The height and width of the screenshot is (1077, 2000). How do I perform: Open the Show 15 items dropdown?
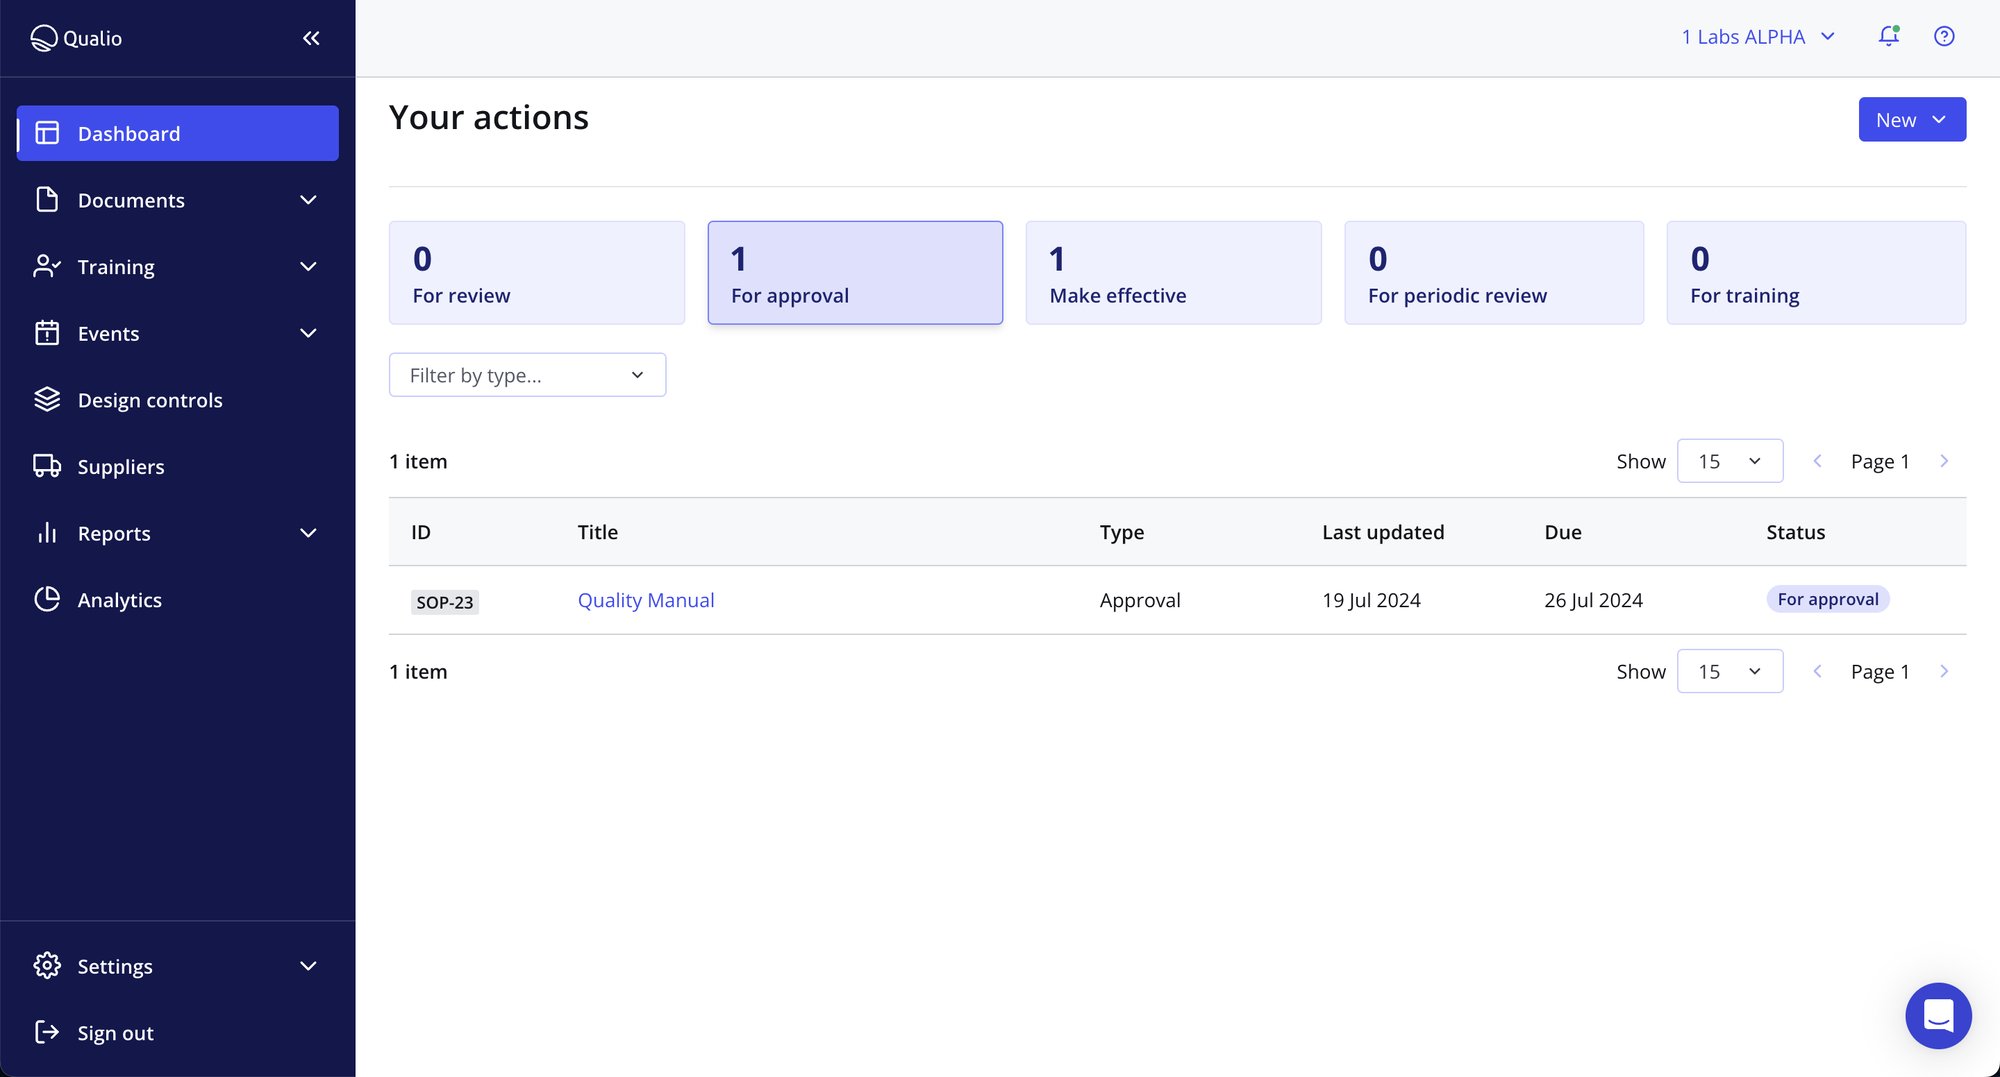[x=1730, y=461]
